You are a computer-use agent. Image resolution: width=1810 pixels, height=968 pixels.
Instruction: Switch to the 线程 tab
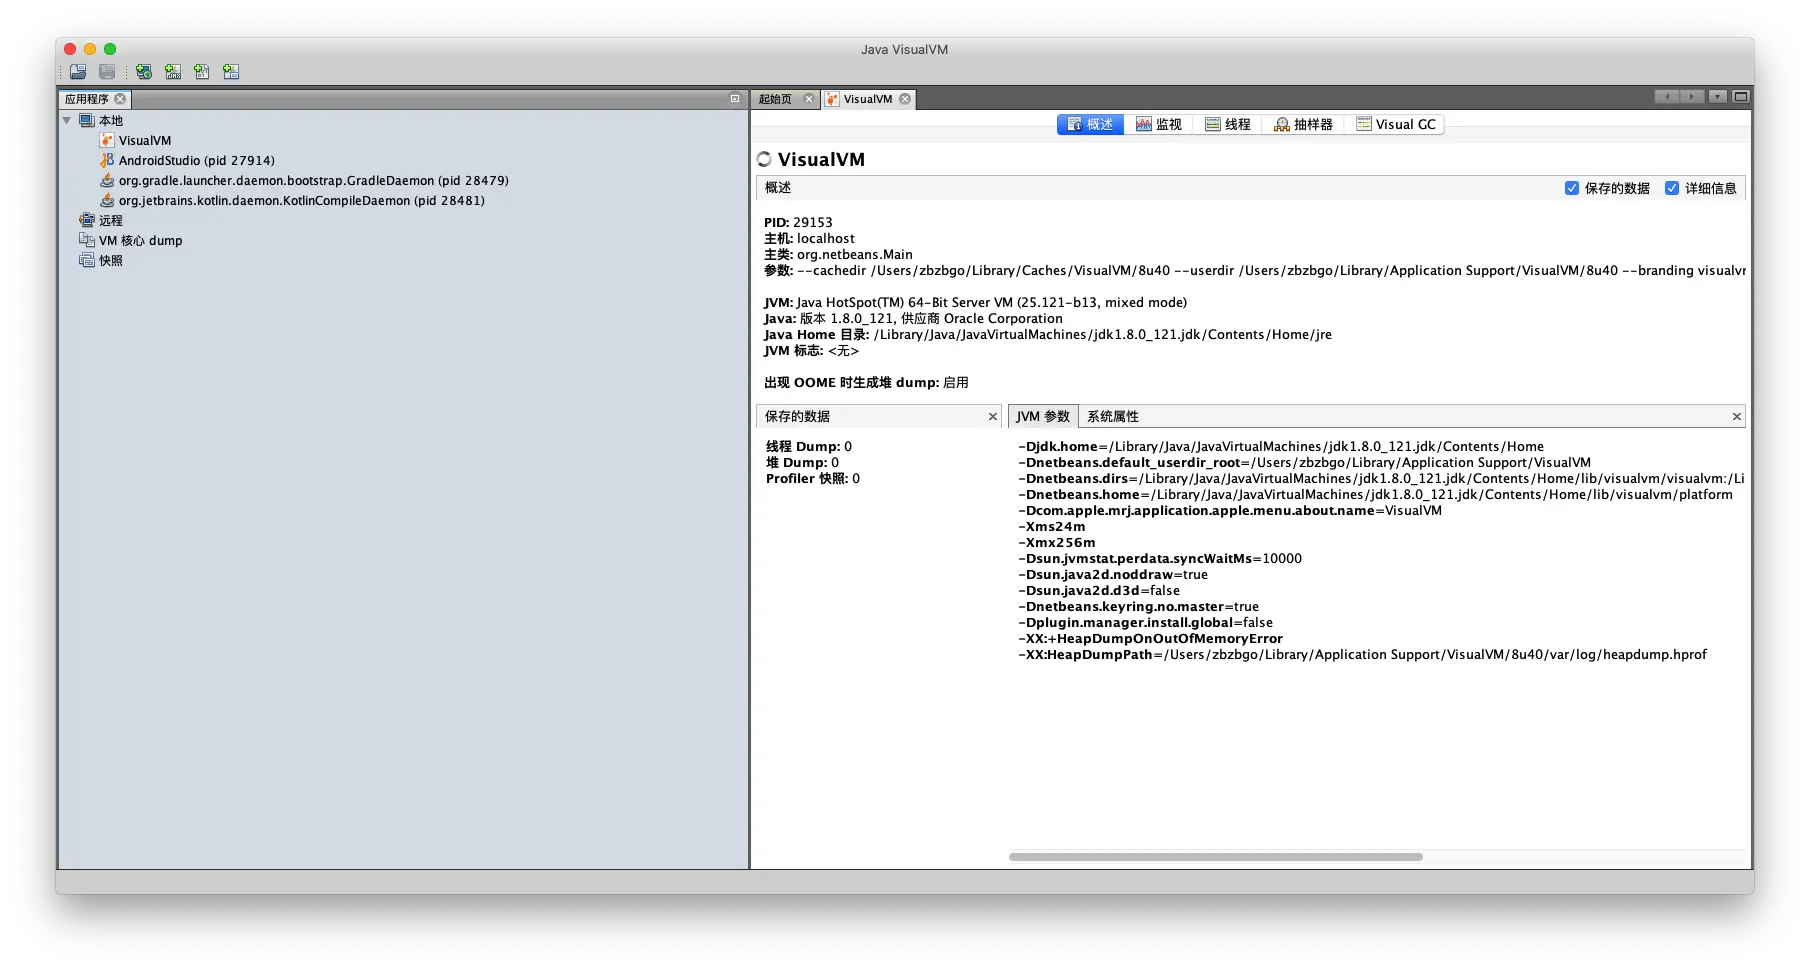[1228, 124]
